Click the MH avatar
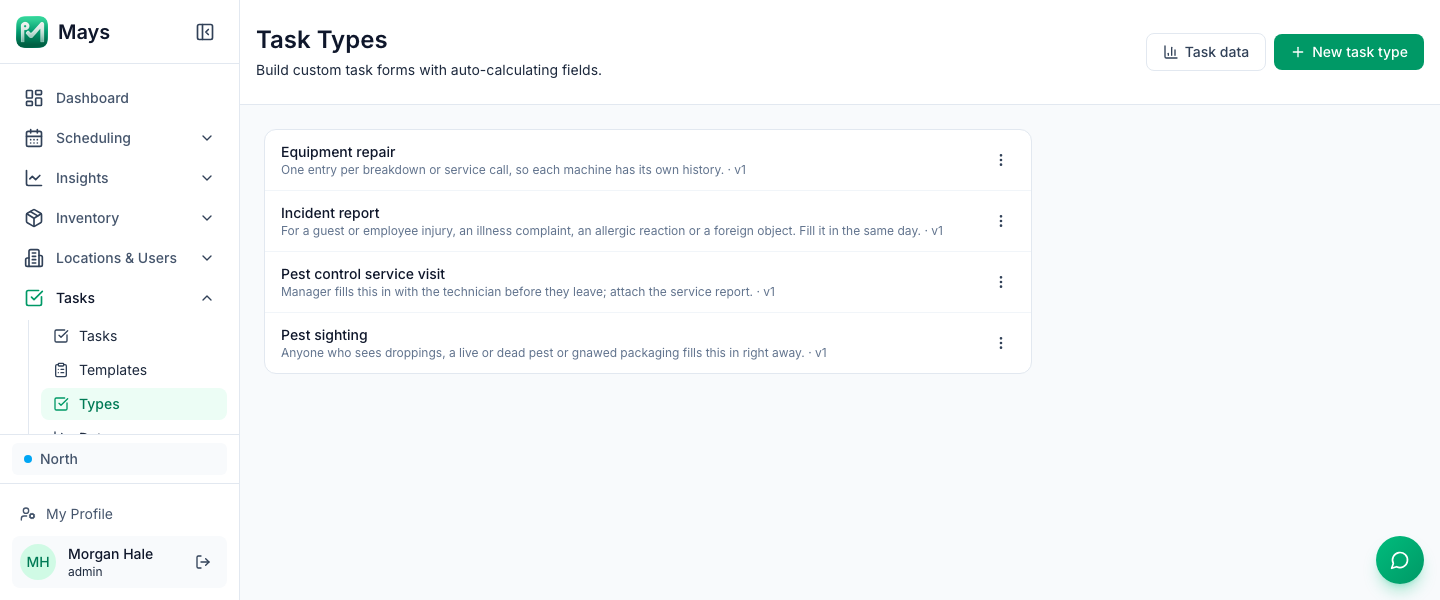1440x600 pixels. click(38, 562)
